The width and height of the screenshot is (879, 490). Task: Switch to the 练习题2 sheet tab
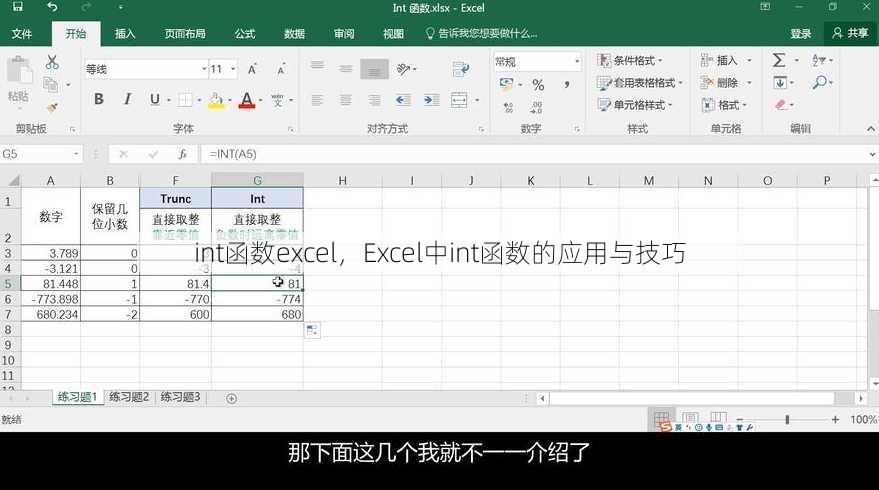pyautogui.click(x=129, y=397)
